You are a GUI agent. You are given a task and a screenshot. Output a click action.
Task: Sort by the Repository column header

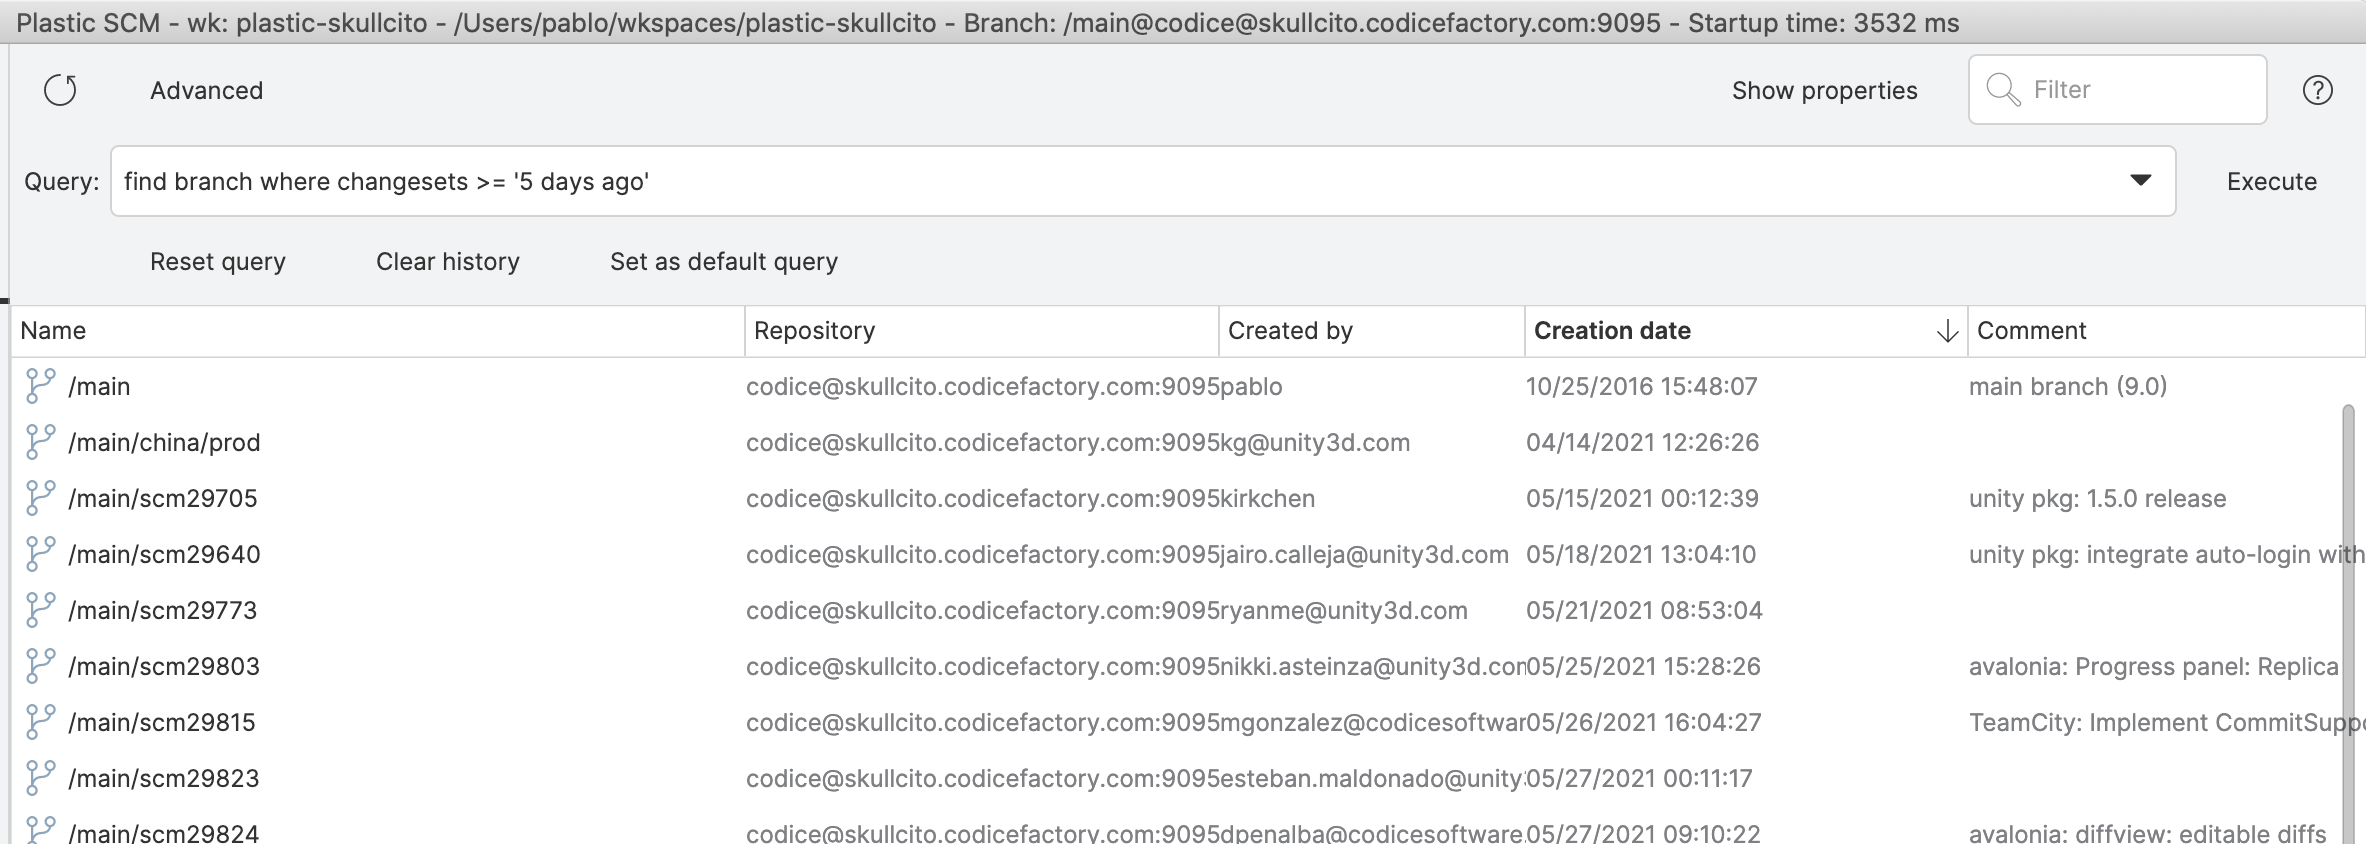982,331
